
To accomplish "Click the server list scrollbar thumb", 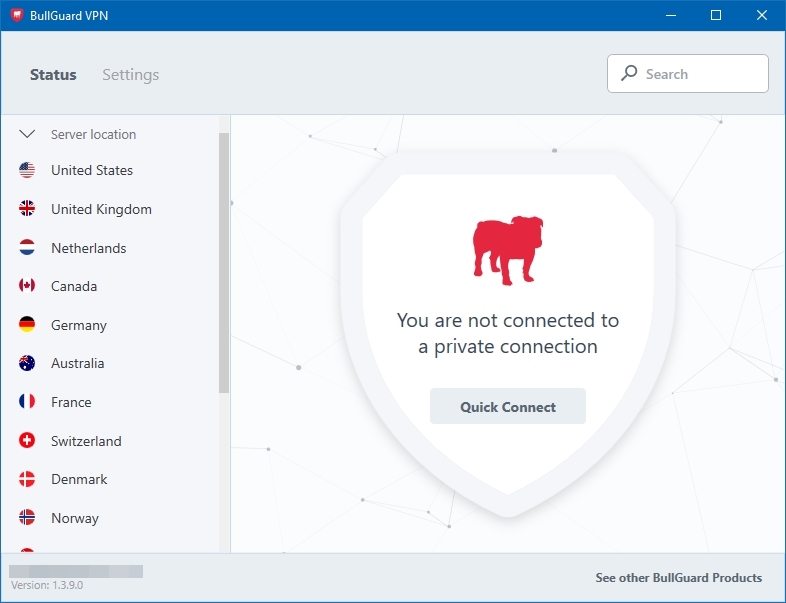I will [x=224, y=263].
